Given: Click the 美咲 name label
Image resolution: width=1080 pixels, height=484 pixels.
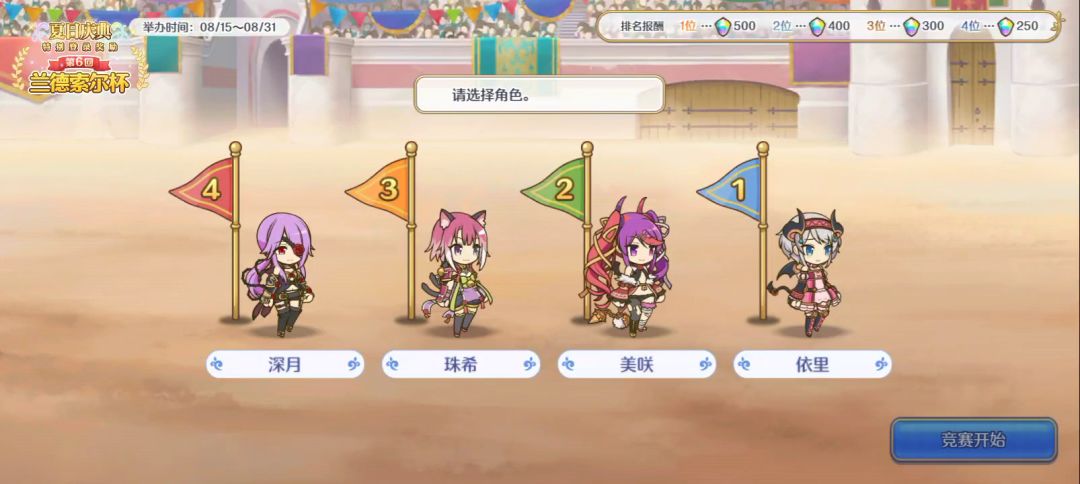Looking at the screenshot, I should (636, 364).
